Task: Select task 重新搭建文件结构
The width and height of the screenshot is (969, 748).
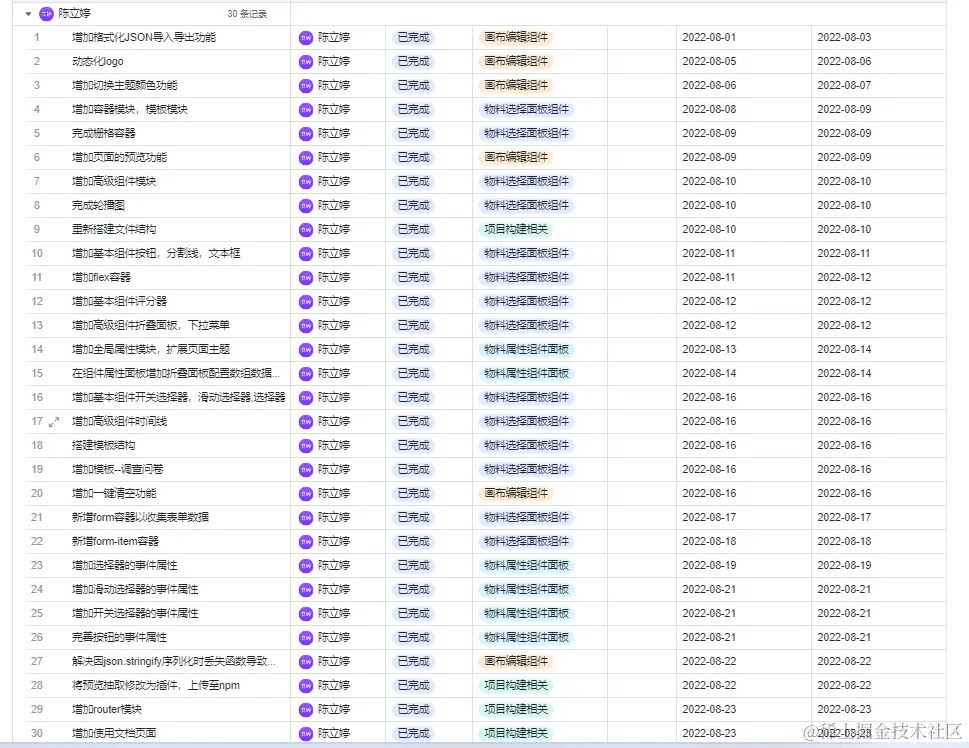Action: click(114, 229)
